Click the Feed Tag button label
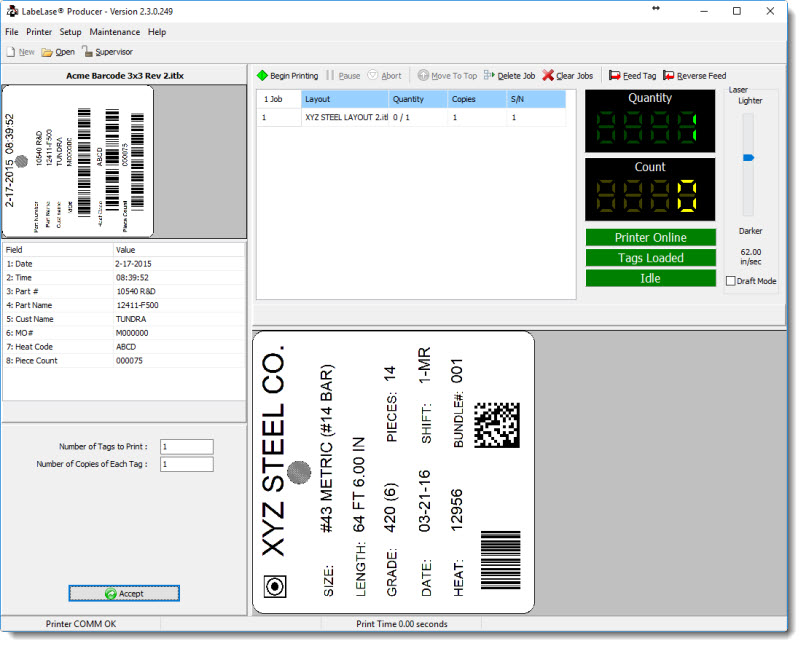The image size is (803, 647). [640, 76]
